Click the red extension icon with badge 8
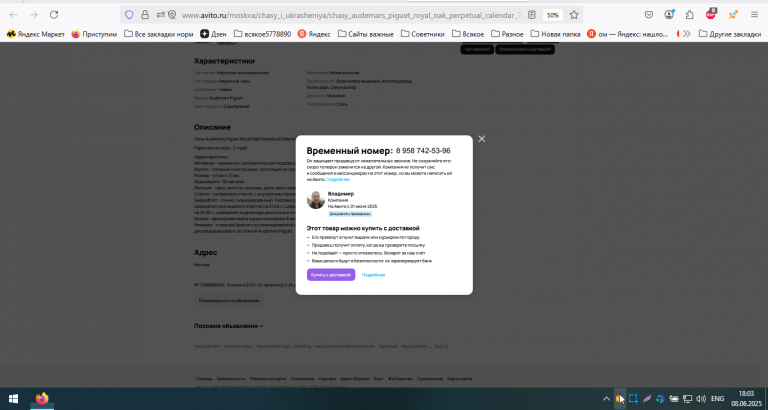Image resolution: width=768 pixels, height=410 pixels. pyautogui.click(x=711, y=14)
